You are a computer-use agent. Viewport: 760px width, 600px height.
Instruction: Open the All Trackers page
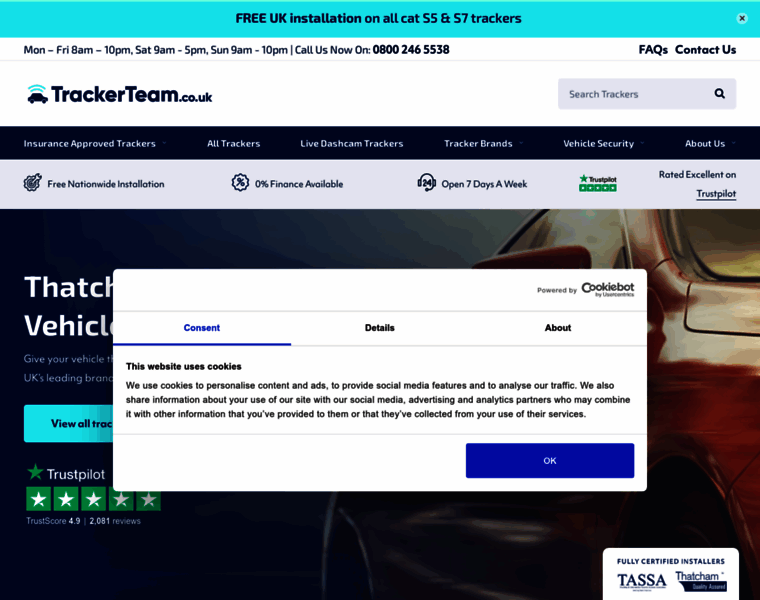point(234,143)
